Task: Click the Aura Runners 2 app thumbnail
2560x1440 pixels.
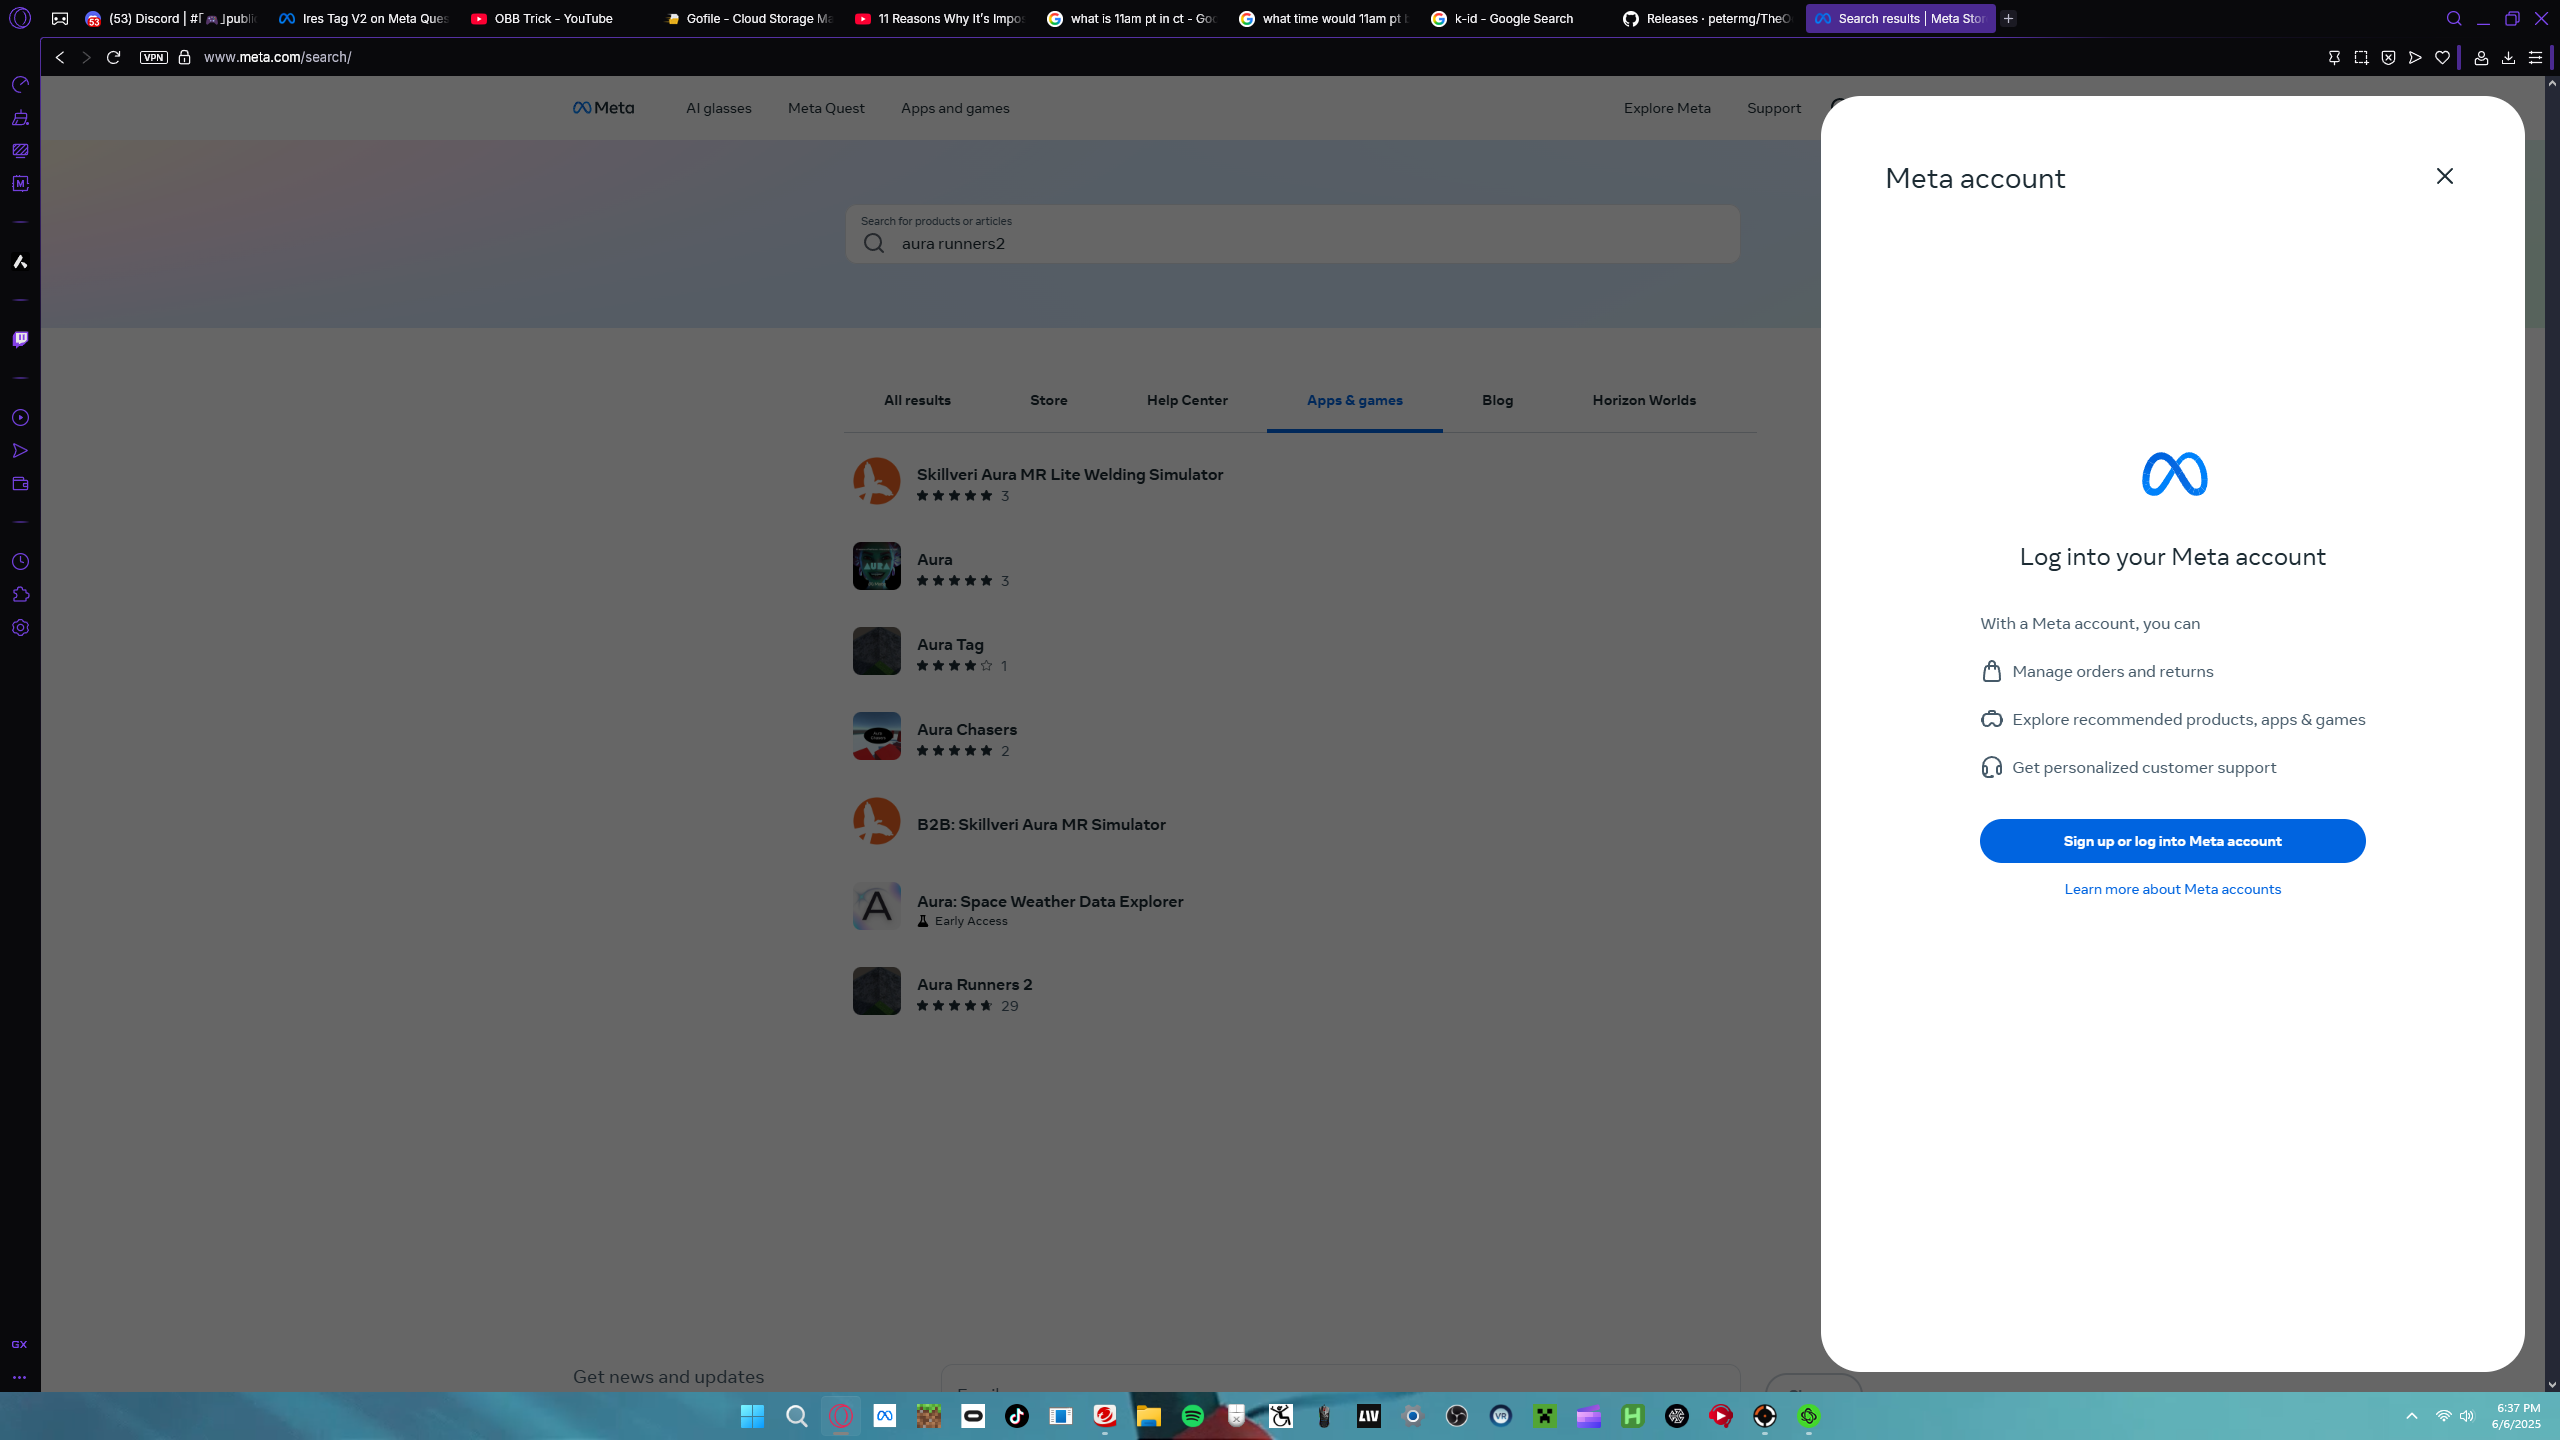Action: click(x=876, y=991)
